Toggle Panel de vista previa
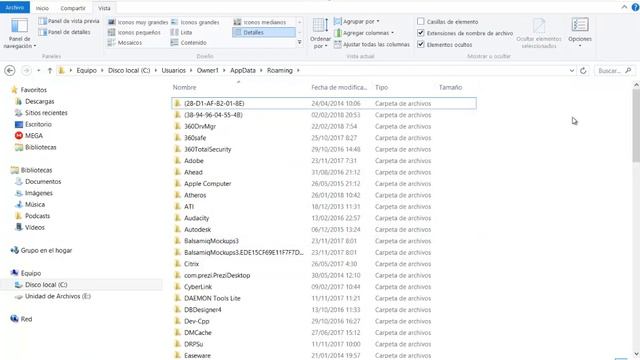Screen dimensions: 640x360 [69, 21]
